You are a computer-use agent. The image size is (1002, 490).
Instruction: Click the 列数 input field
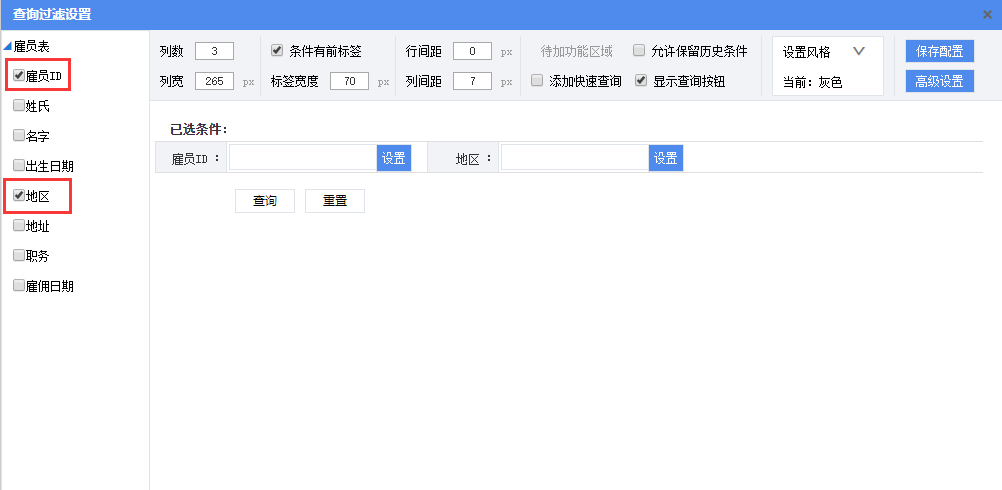pos(214,52)
